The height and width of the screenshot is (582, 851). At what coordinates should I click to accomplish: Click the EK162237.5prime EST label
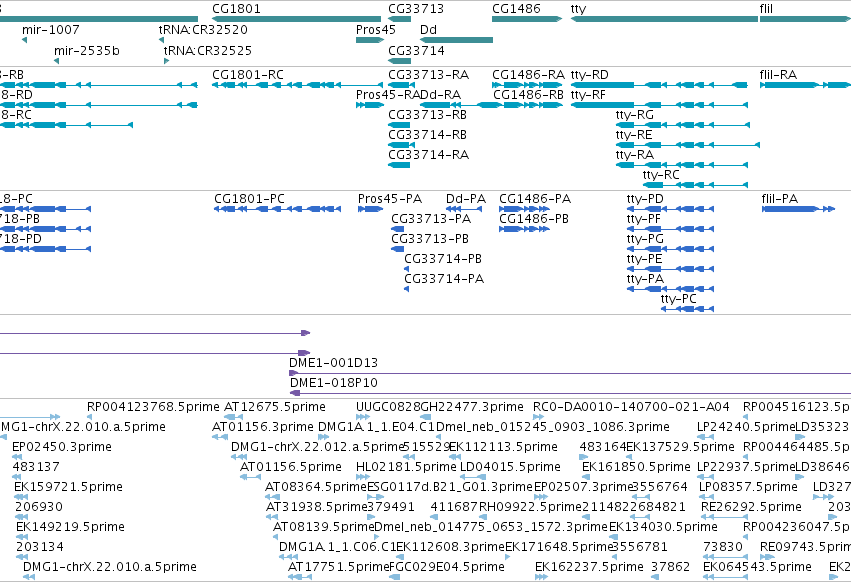point(589,567)
